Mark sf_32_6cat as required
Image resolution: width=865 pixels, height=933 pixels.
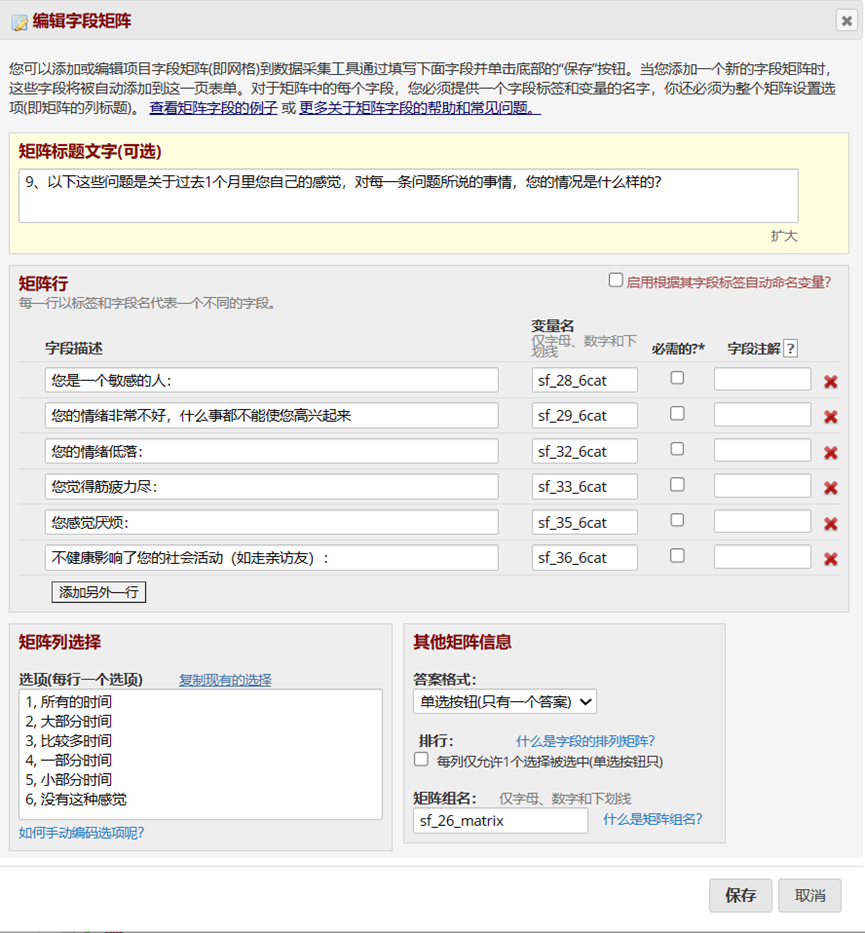click(x=677, y=449)
